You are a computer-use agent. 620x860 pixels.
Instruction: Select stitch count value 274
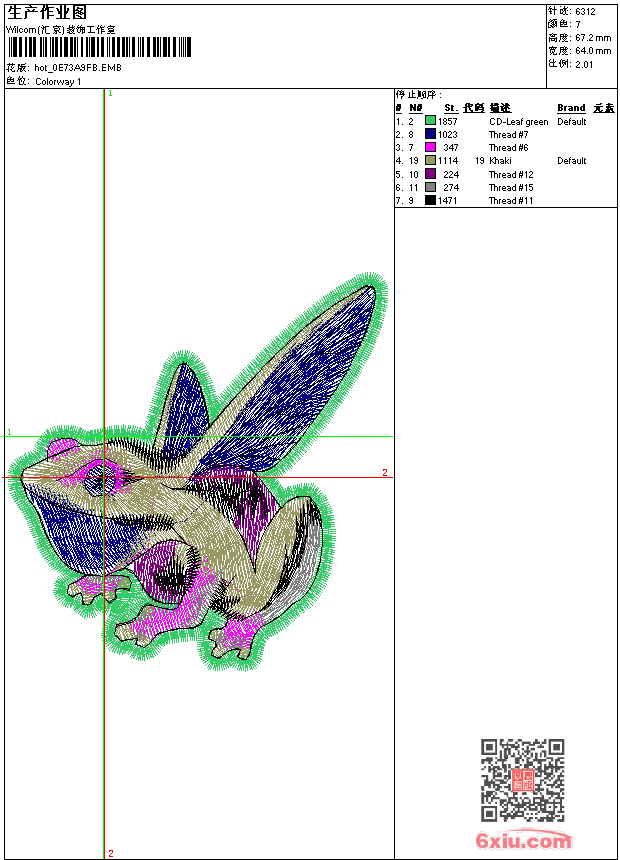[x=451, y=188]
